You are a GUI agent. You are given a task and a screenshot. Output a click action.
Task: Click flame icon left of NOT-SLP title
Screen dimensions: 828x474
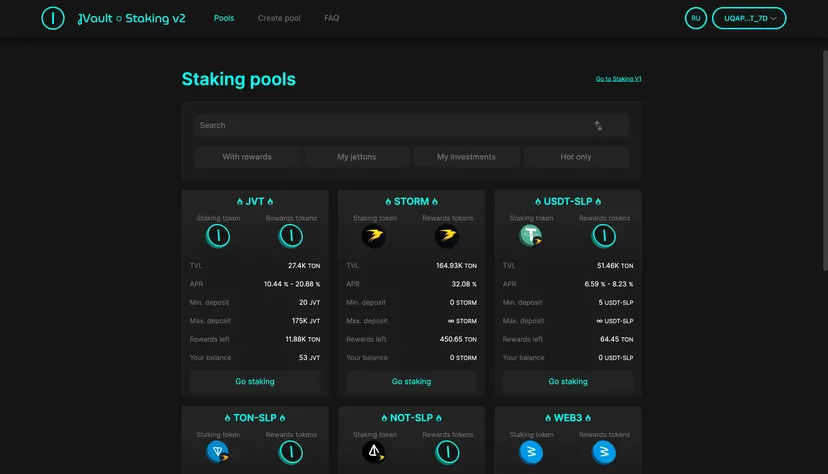click(x=384, y=418)
